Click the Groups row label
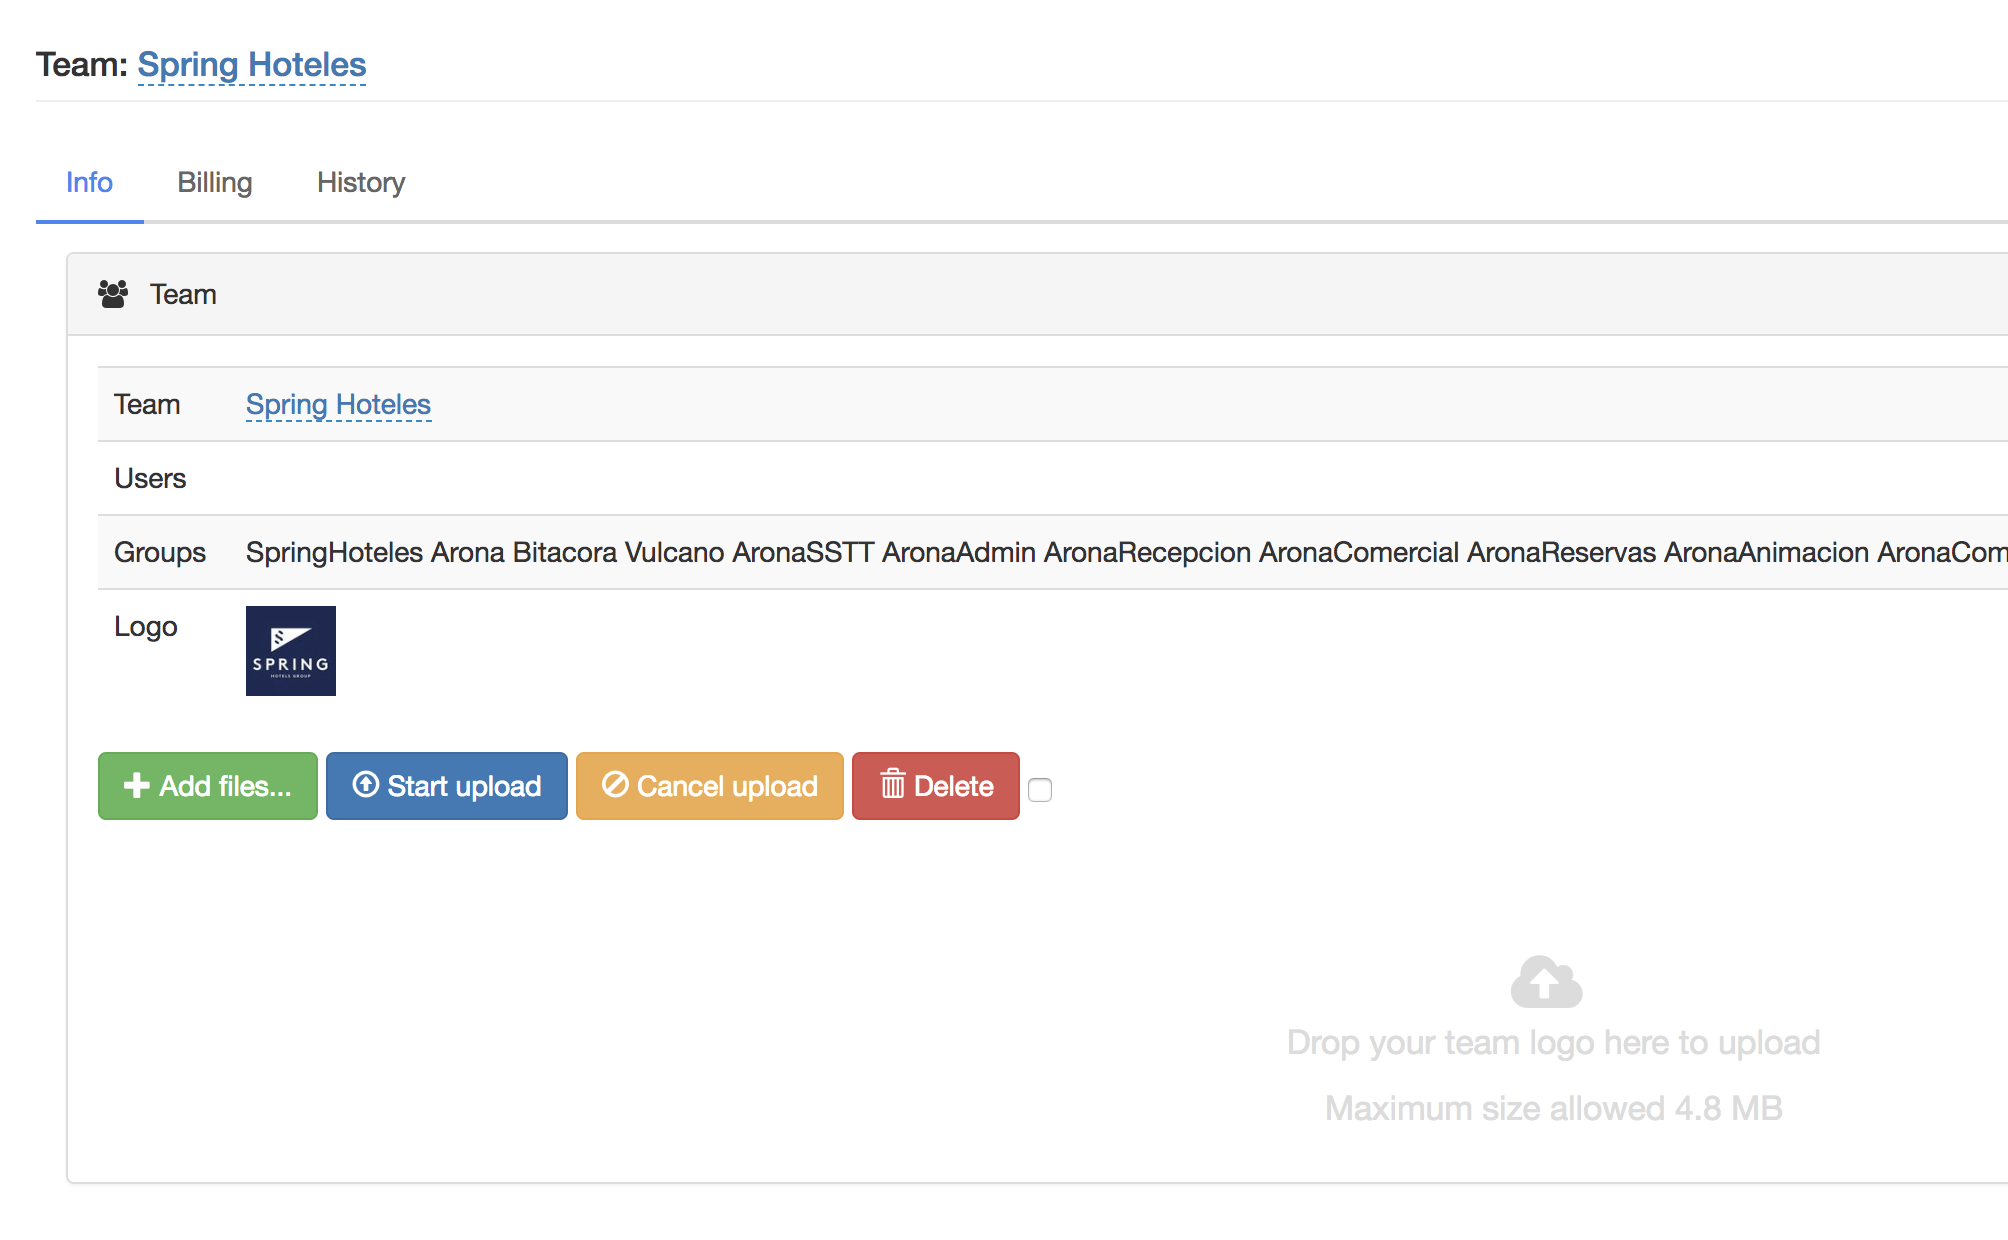The image size is (2008, 1240). click(160, 552)
